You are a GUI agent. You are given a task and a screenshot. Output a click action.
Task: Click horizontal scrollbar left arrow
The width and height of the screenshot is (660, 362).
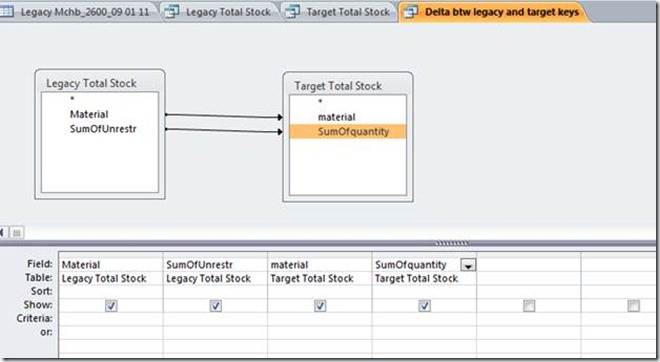3,232
